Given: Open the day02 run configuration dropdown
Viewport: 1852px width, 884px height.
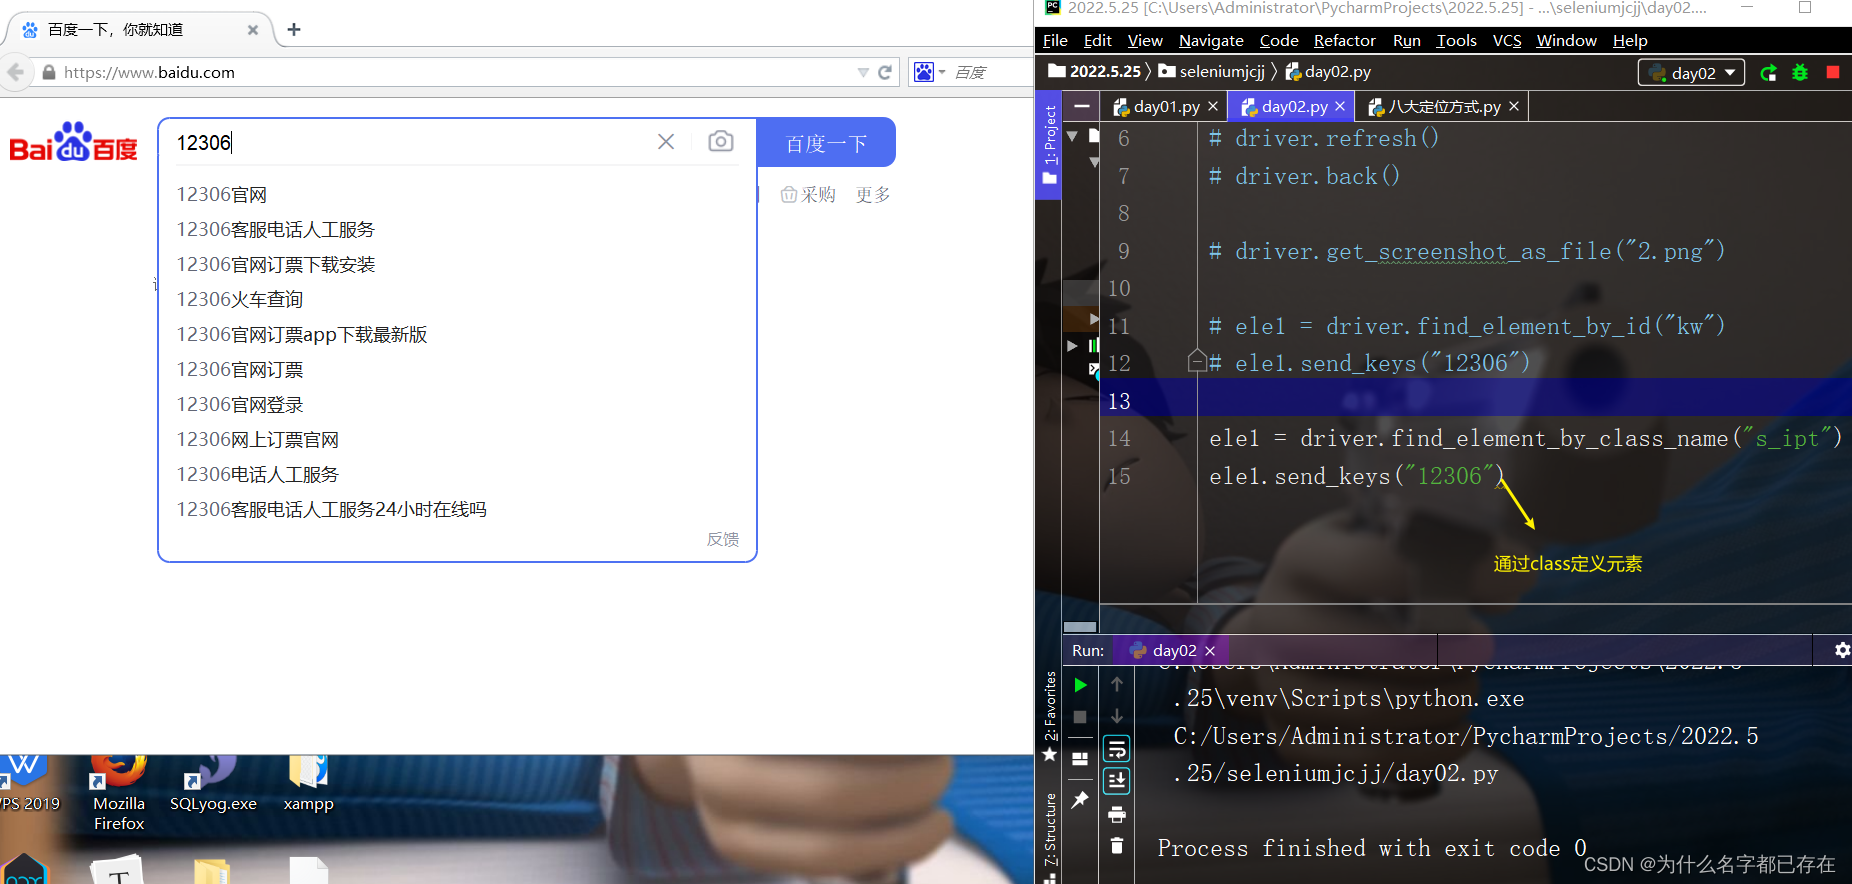Looking at the screenshot, I should point(1692,72).
